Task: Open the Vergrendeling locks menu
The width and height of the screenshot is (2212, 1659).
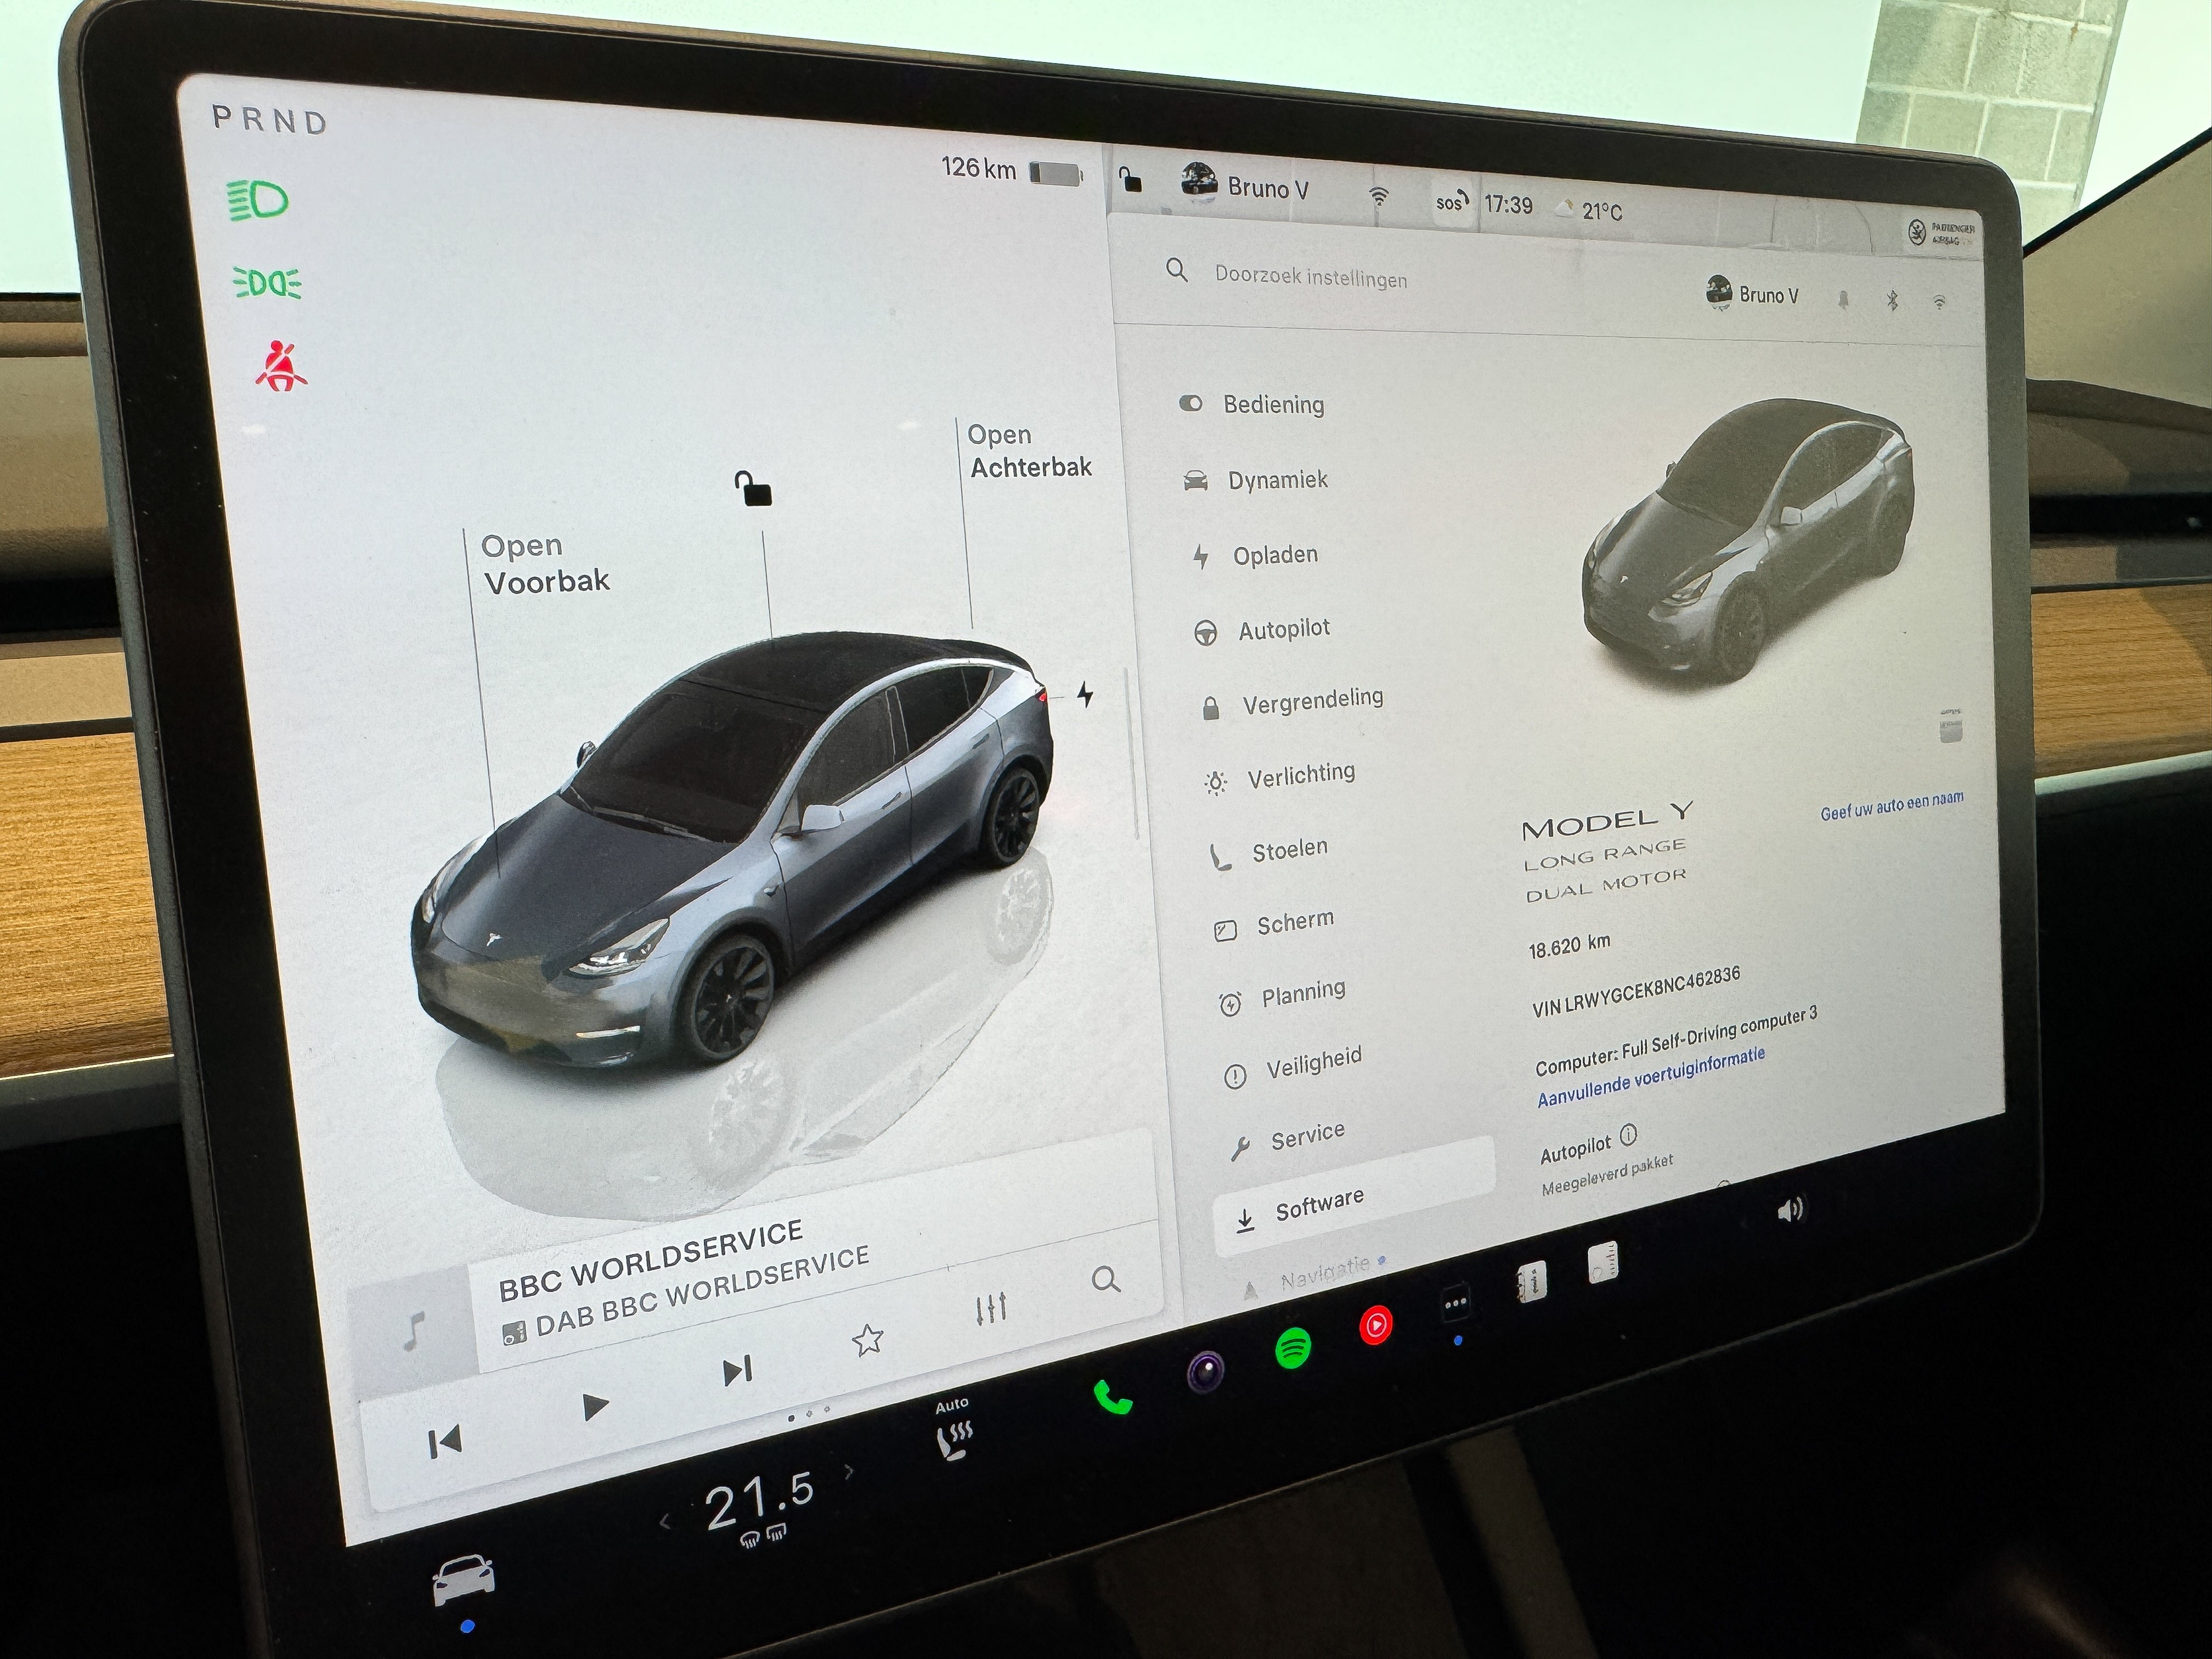Action: tap(1292, 701)
